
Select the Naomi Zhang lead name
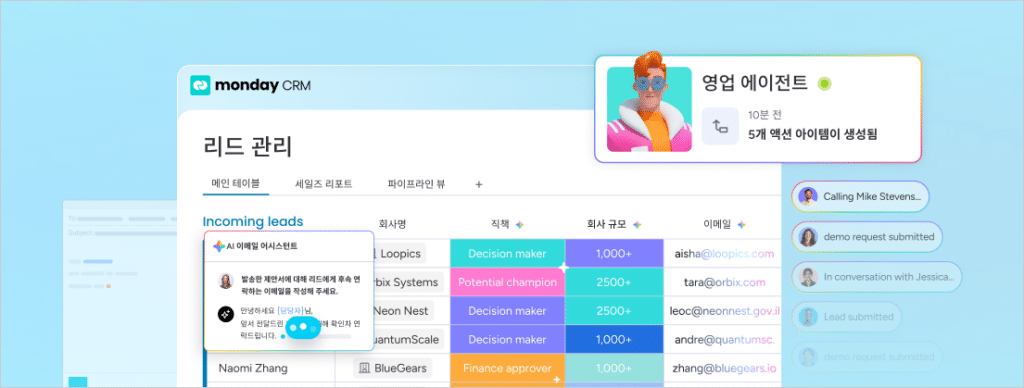253,368
